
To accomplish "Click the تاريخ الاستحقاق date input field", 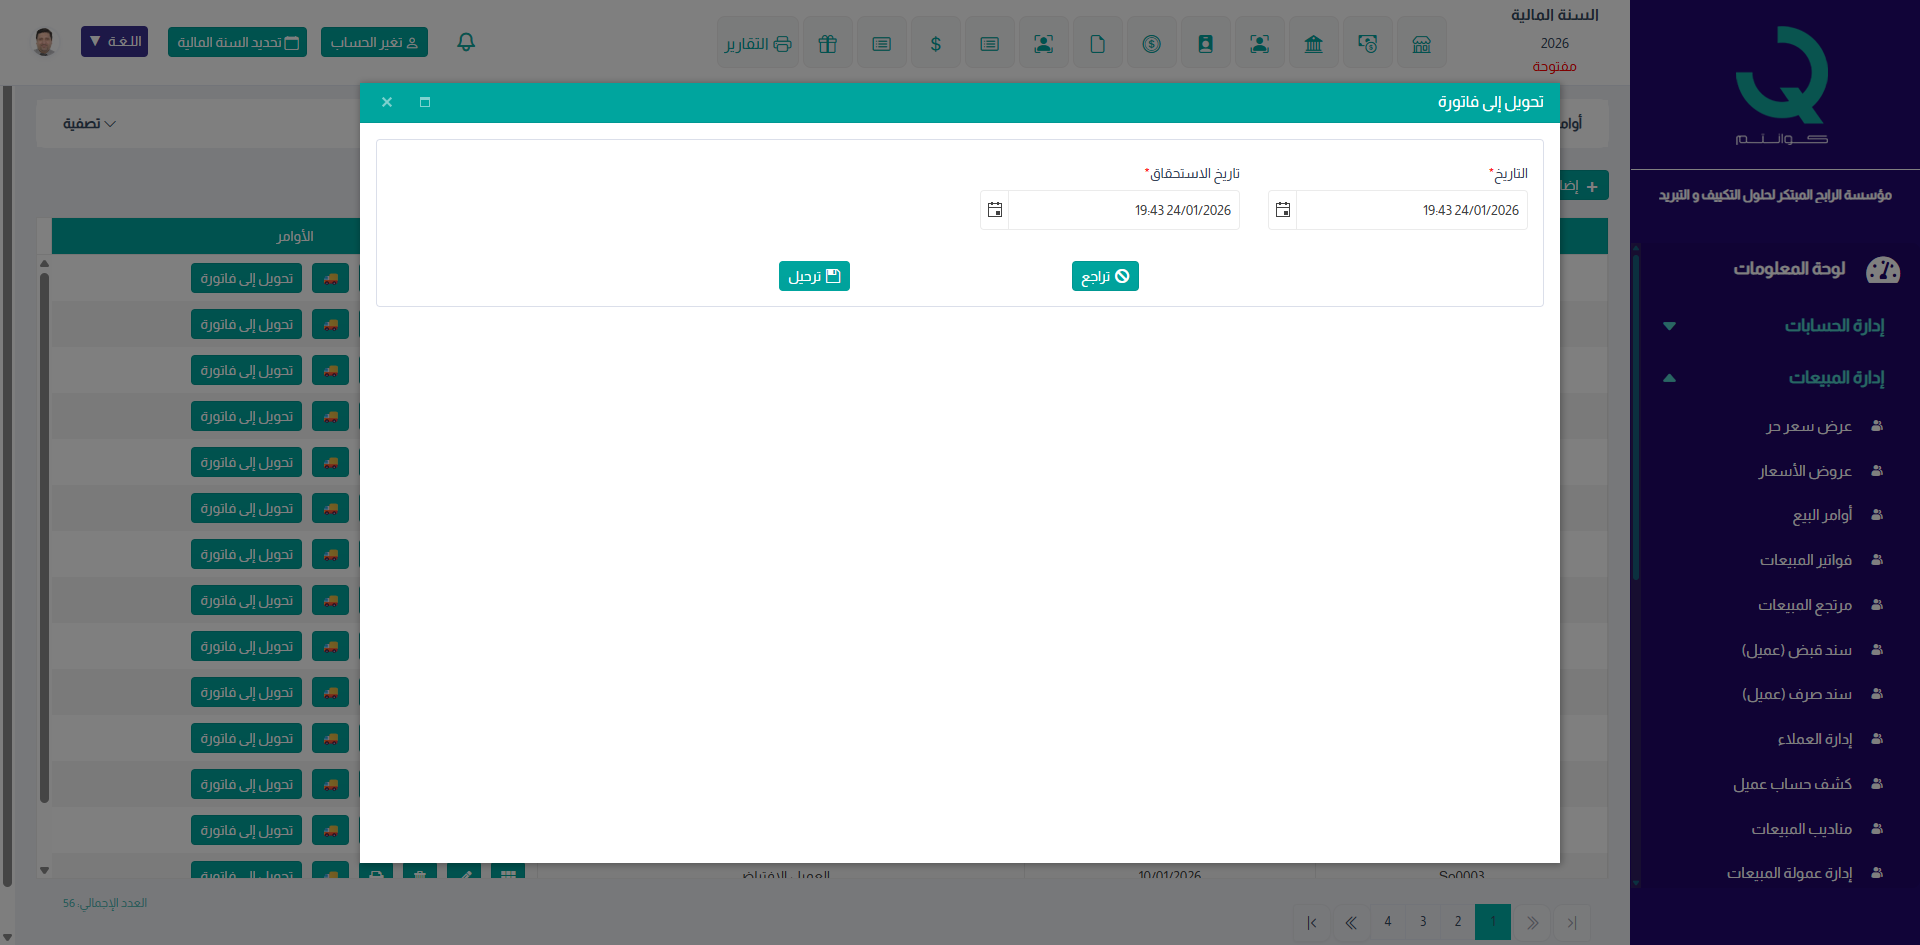I will pos(1123,210).
